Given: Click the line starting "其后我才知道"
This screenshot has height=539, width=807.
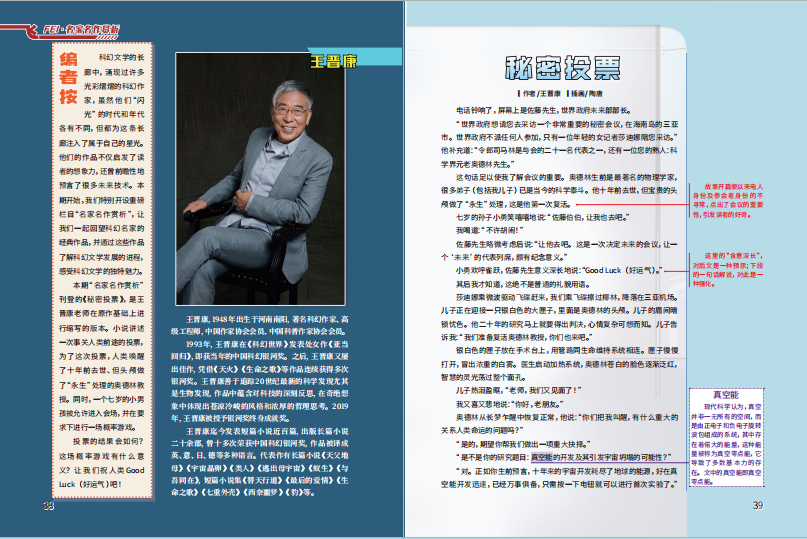Looking at the screenshot, I should 523,284.
